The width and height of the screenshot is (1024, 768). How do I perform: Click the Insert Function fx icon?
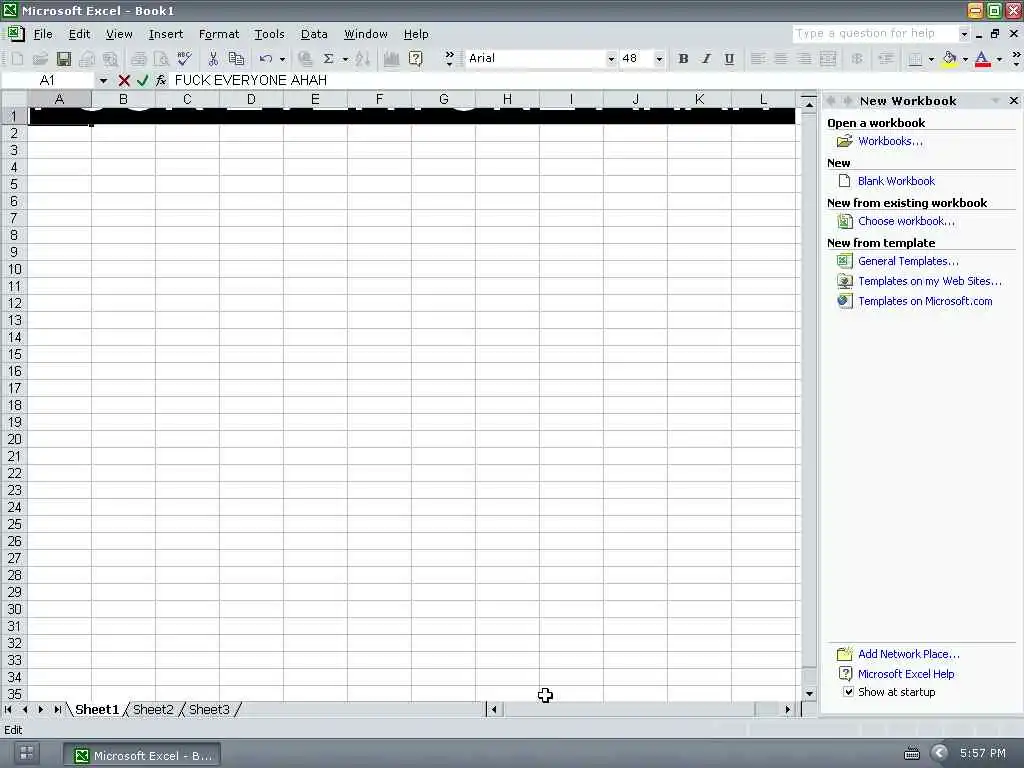(x=161, y=80)
